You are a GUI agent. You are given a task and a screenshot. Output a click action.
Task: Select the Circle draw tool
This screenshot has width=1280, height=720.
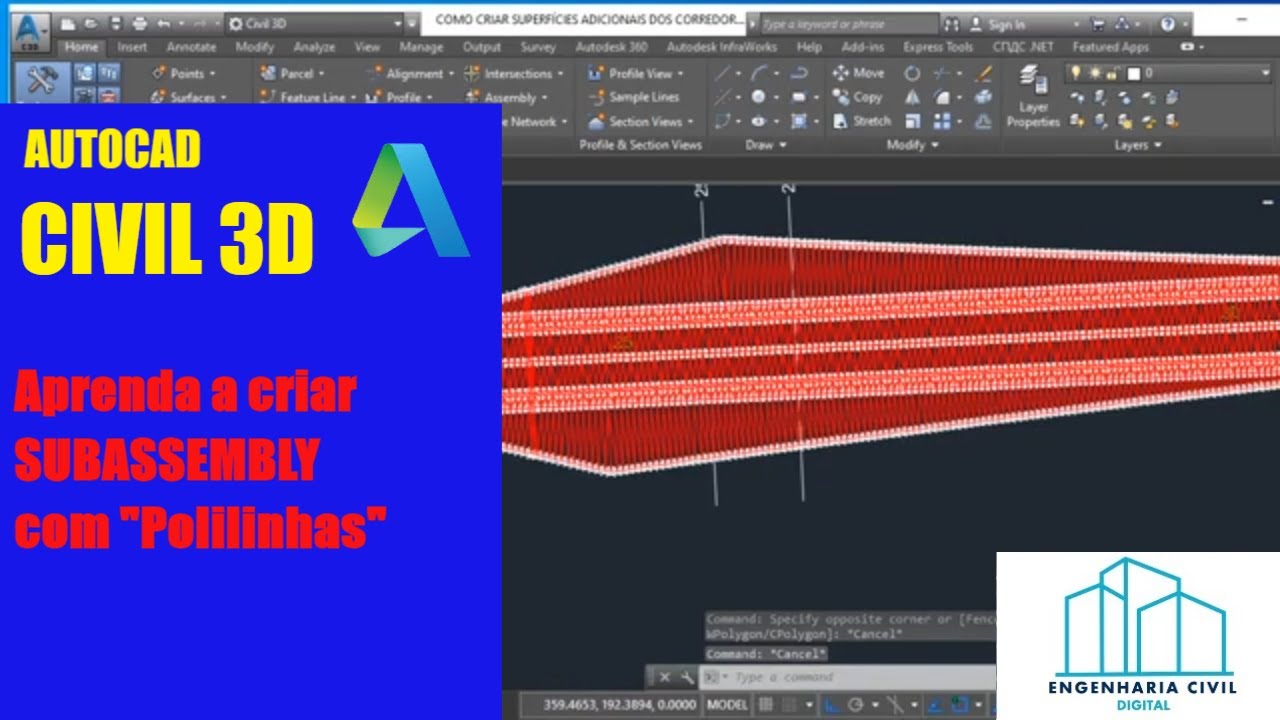click(x=759, y=97)
